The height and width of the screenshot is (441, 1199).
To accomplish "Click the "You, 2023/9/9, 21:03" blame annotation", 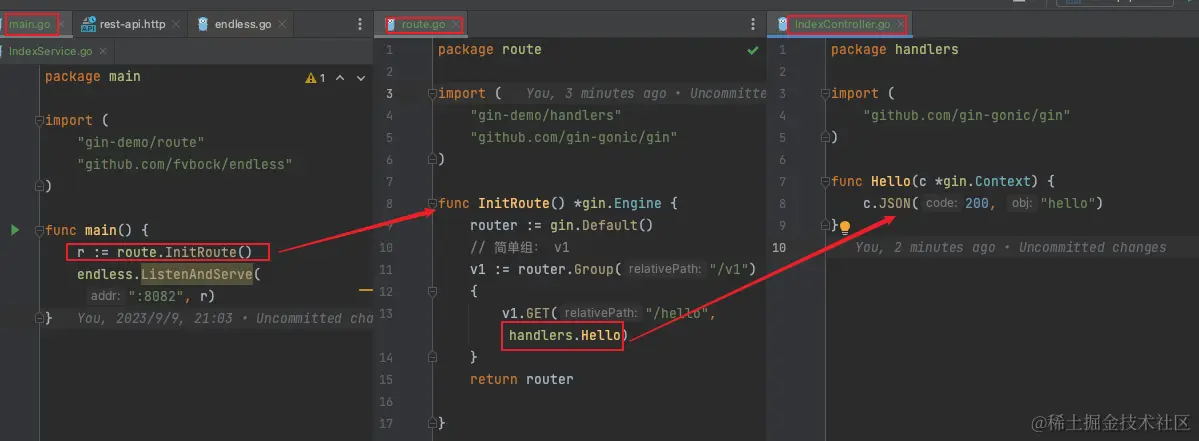I will [225, 318].
